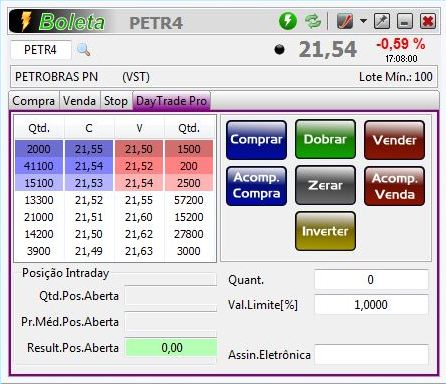Click the yellow Inverter button
Screen dimensions: 446x384
click(x=325, y=231)
